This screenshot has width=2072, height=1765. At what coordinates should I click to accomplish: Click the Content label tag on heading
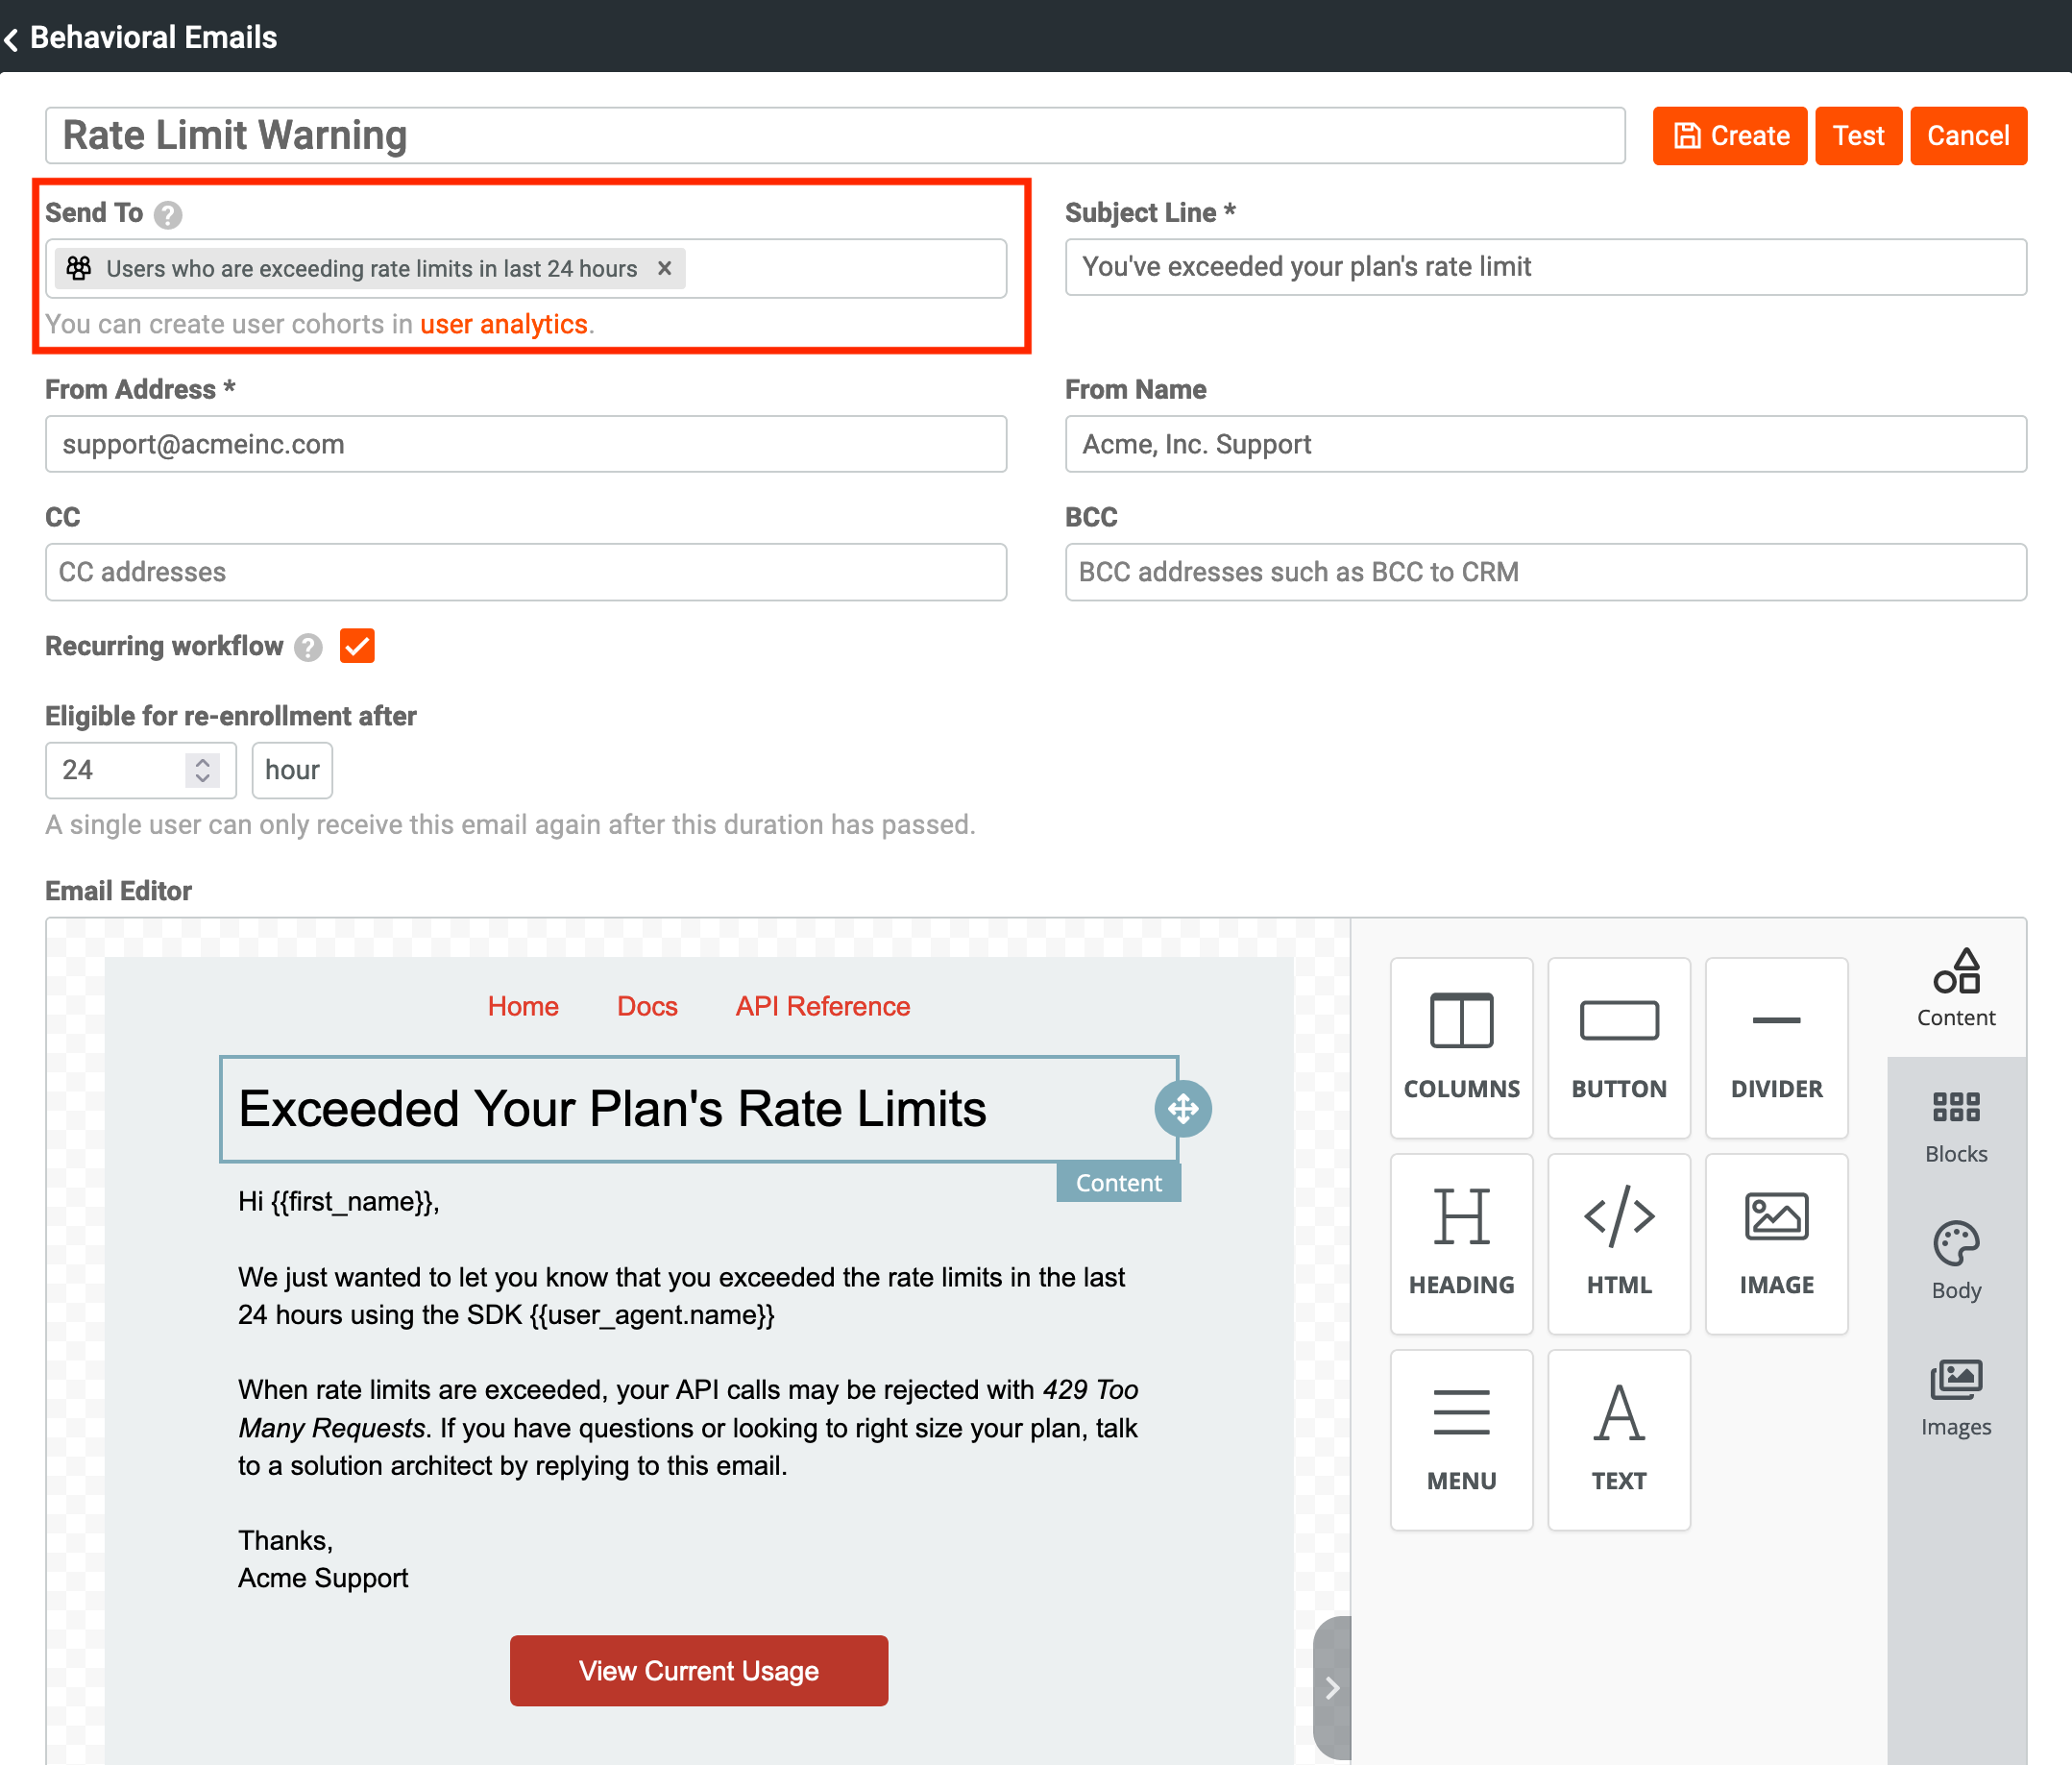tap(1119, 1182)
